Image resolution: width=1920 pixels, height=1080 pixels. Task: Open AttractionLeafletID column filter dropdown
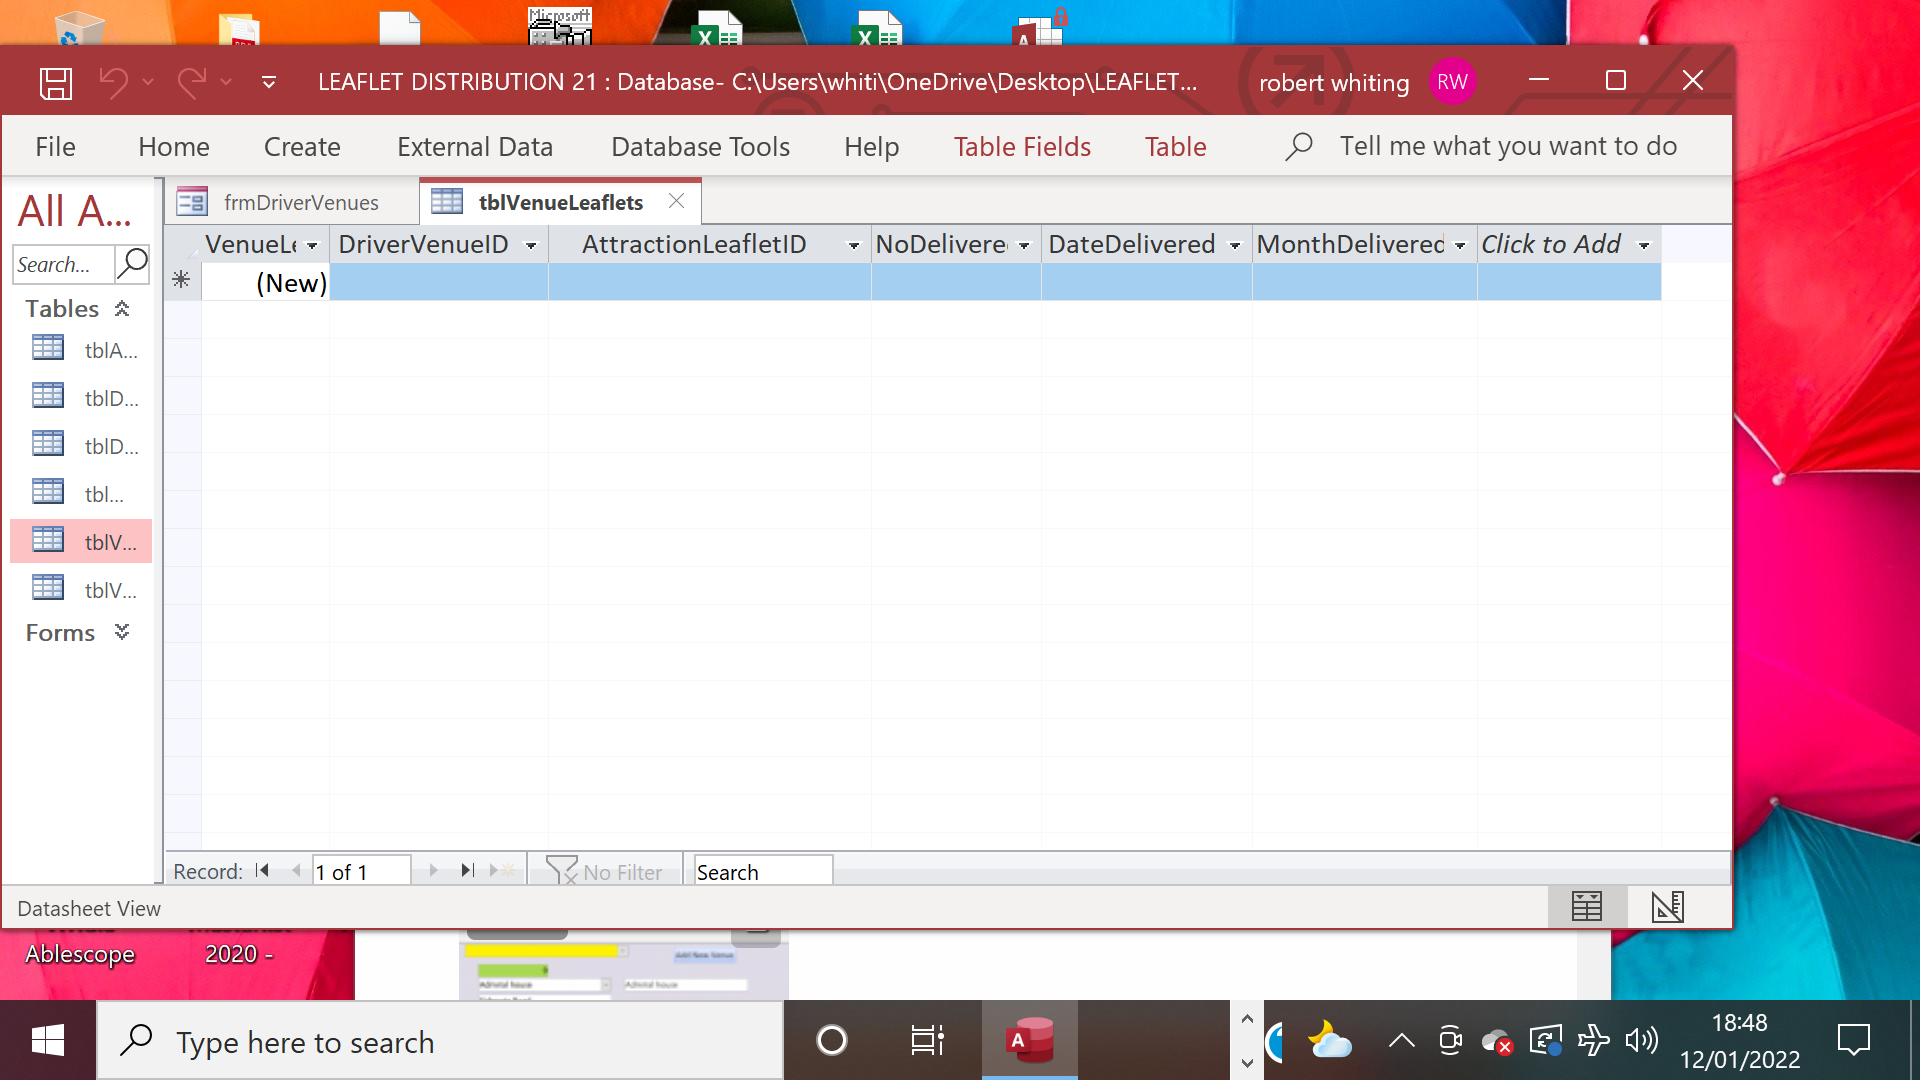(x=853, y=246)
